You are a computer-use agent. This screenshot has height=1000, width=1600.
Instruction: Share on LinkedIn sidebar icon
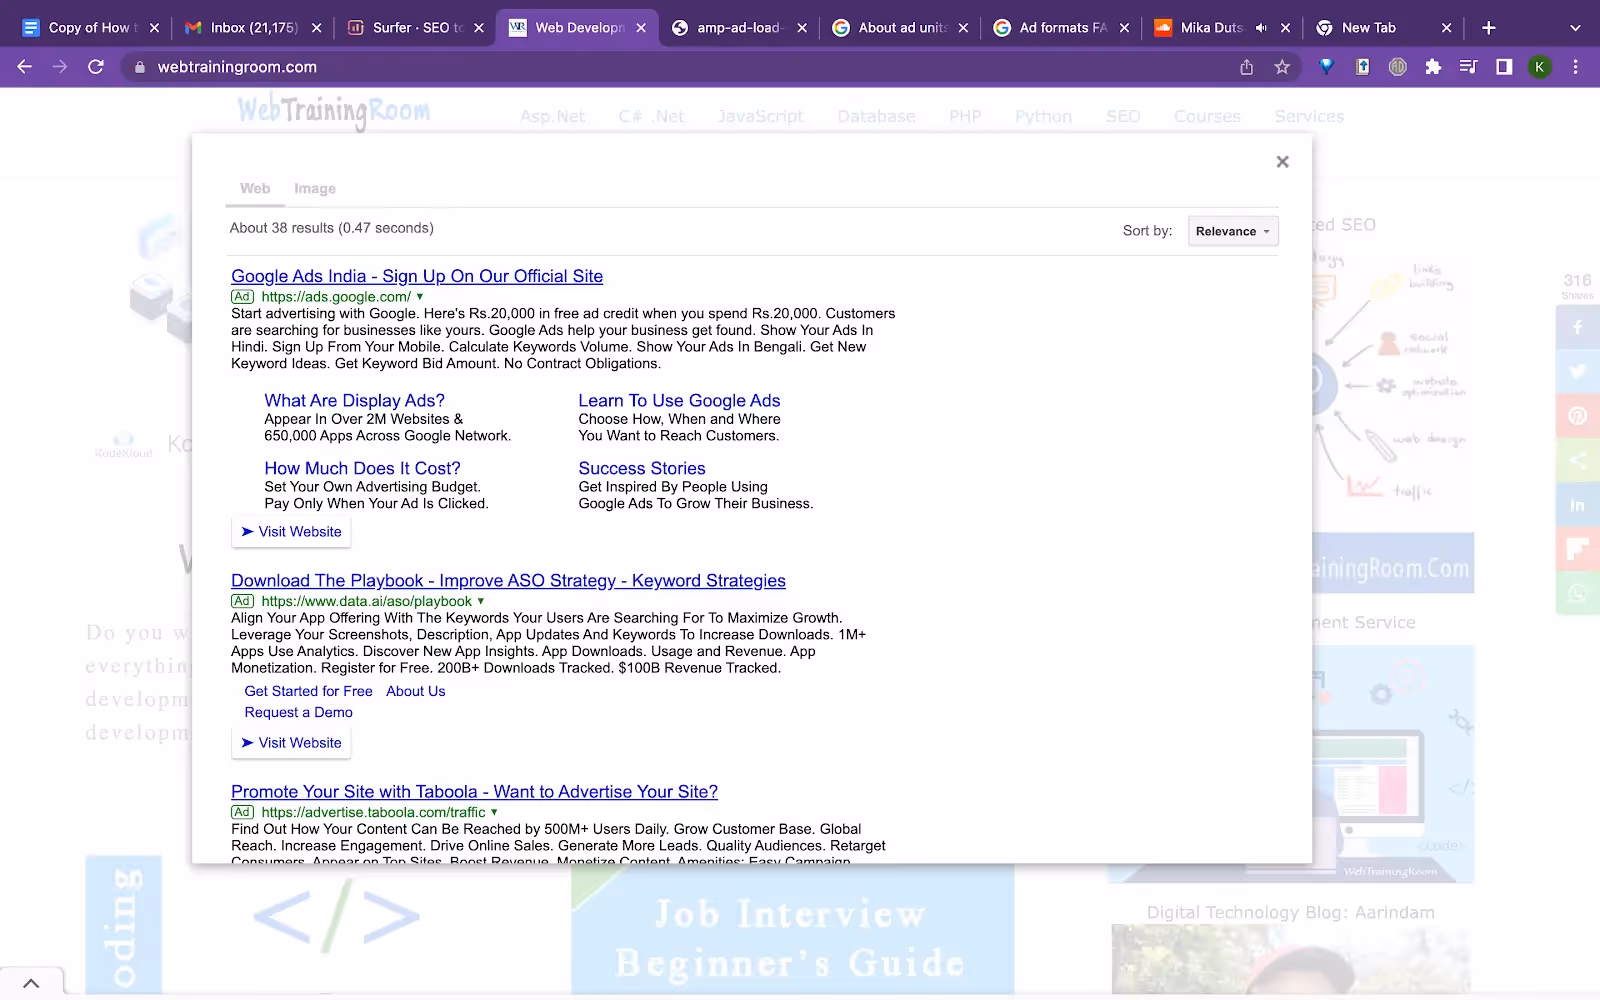[x=1577, y=505]
